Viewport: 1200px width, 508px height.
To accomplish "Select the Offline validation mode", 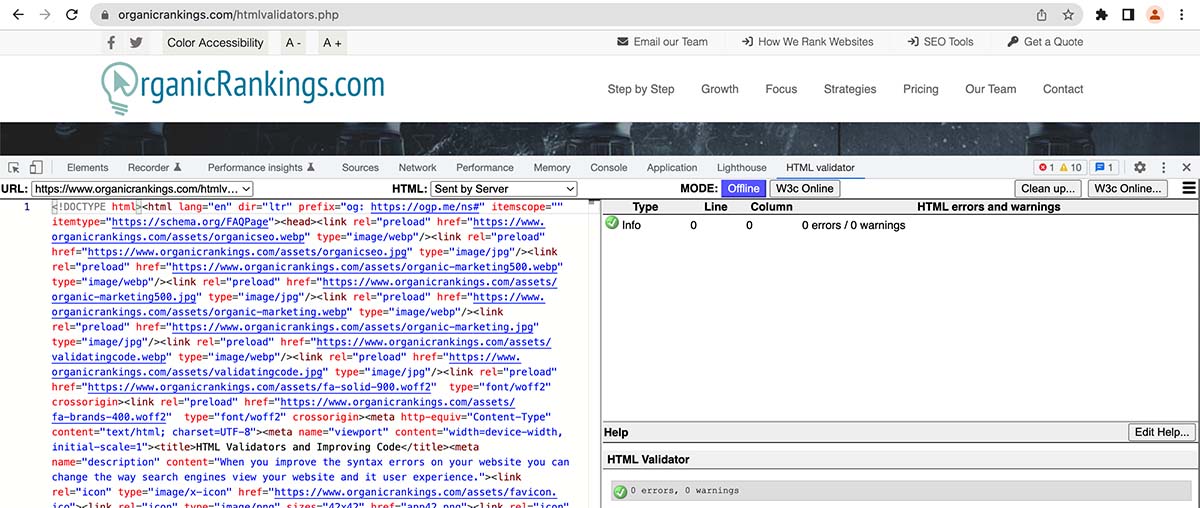I will point(743,188).
